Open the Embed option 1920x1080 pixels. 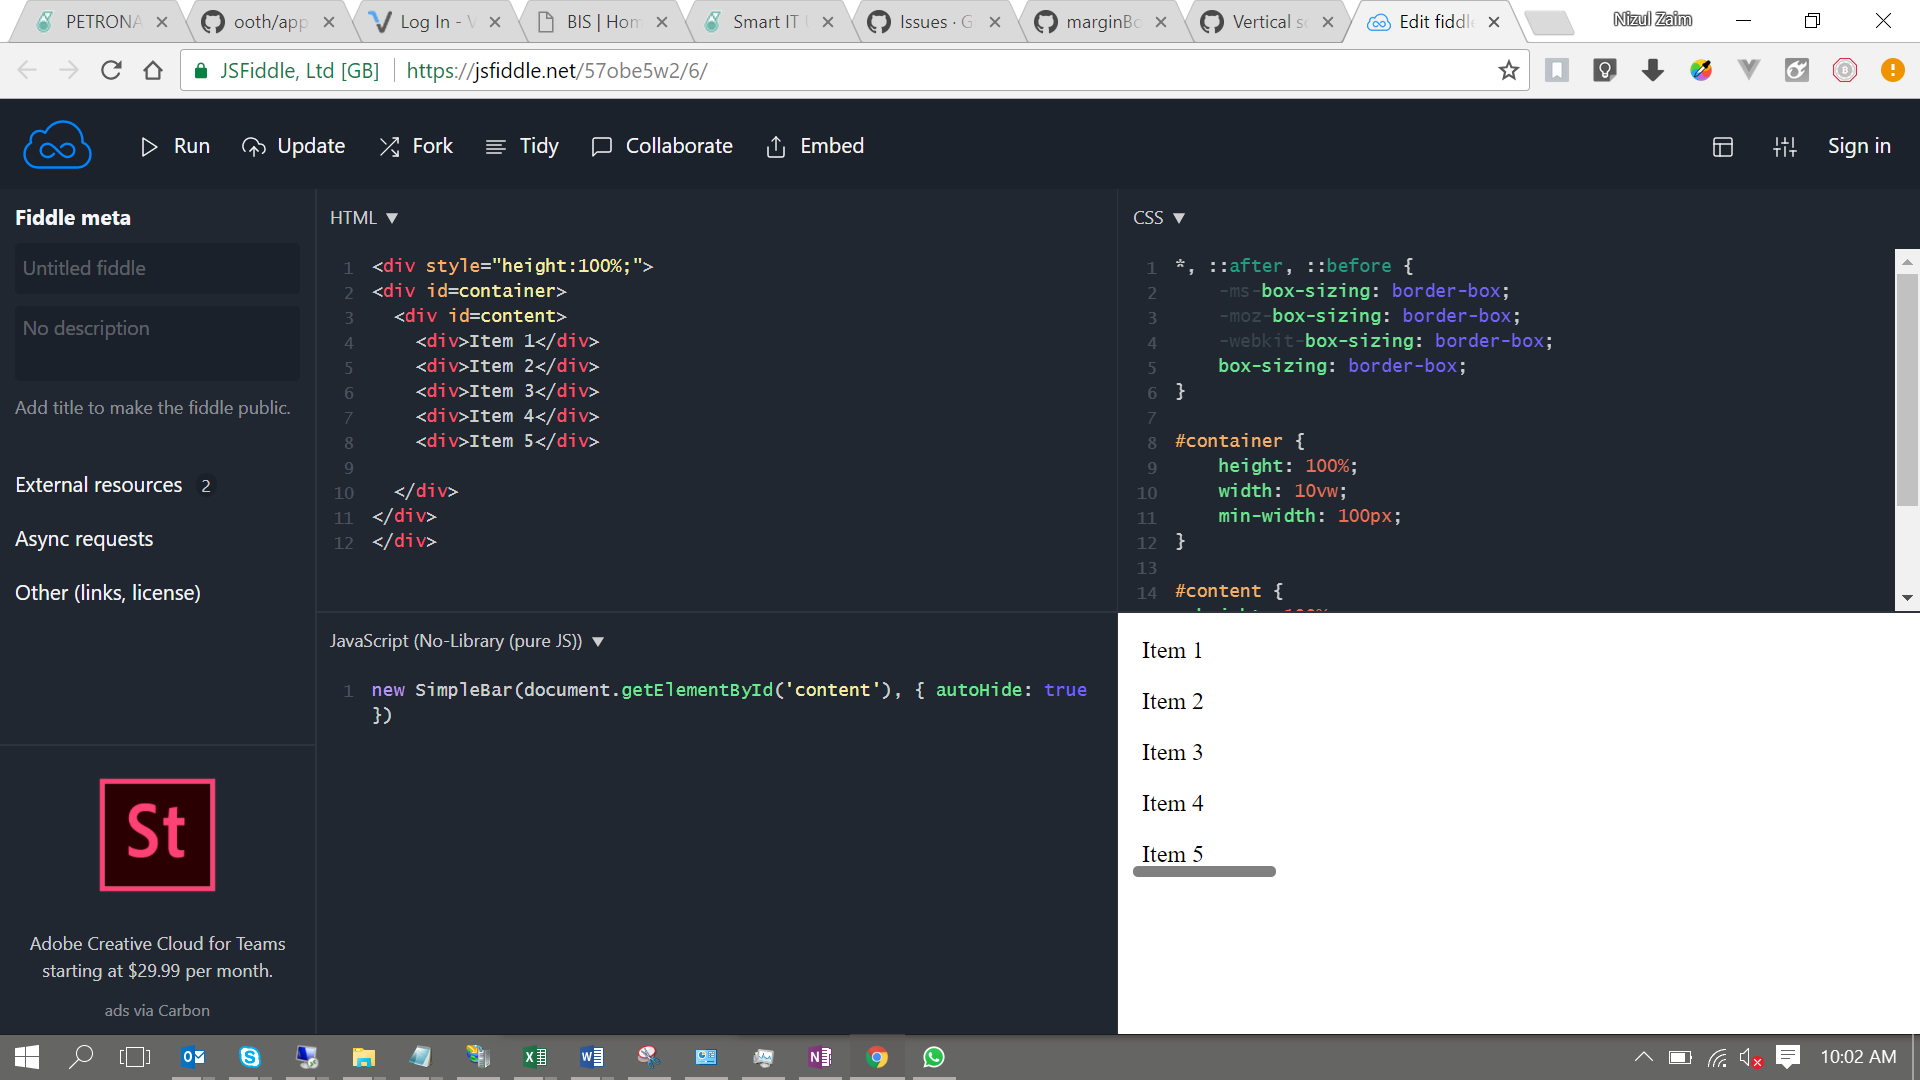[x=815, y=146]
